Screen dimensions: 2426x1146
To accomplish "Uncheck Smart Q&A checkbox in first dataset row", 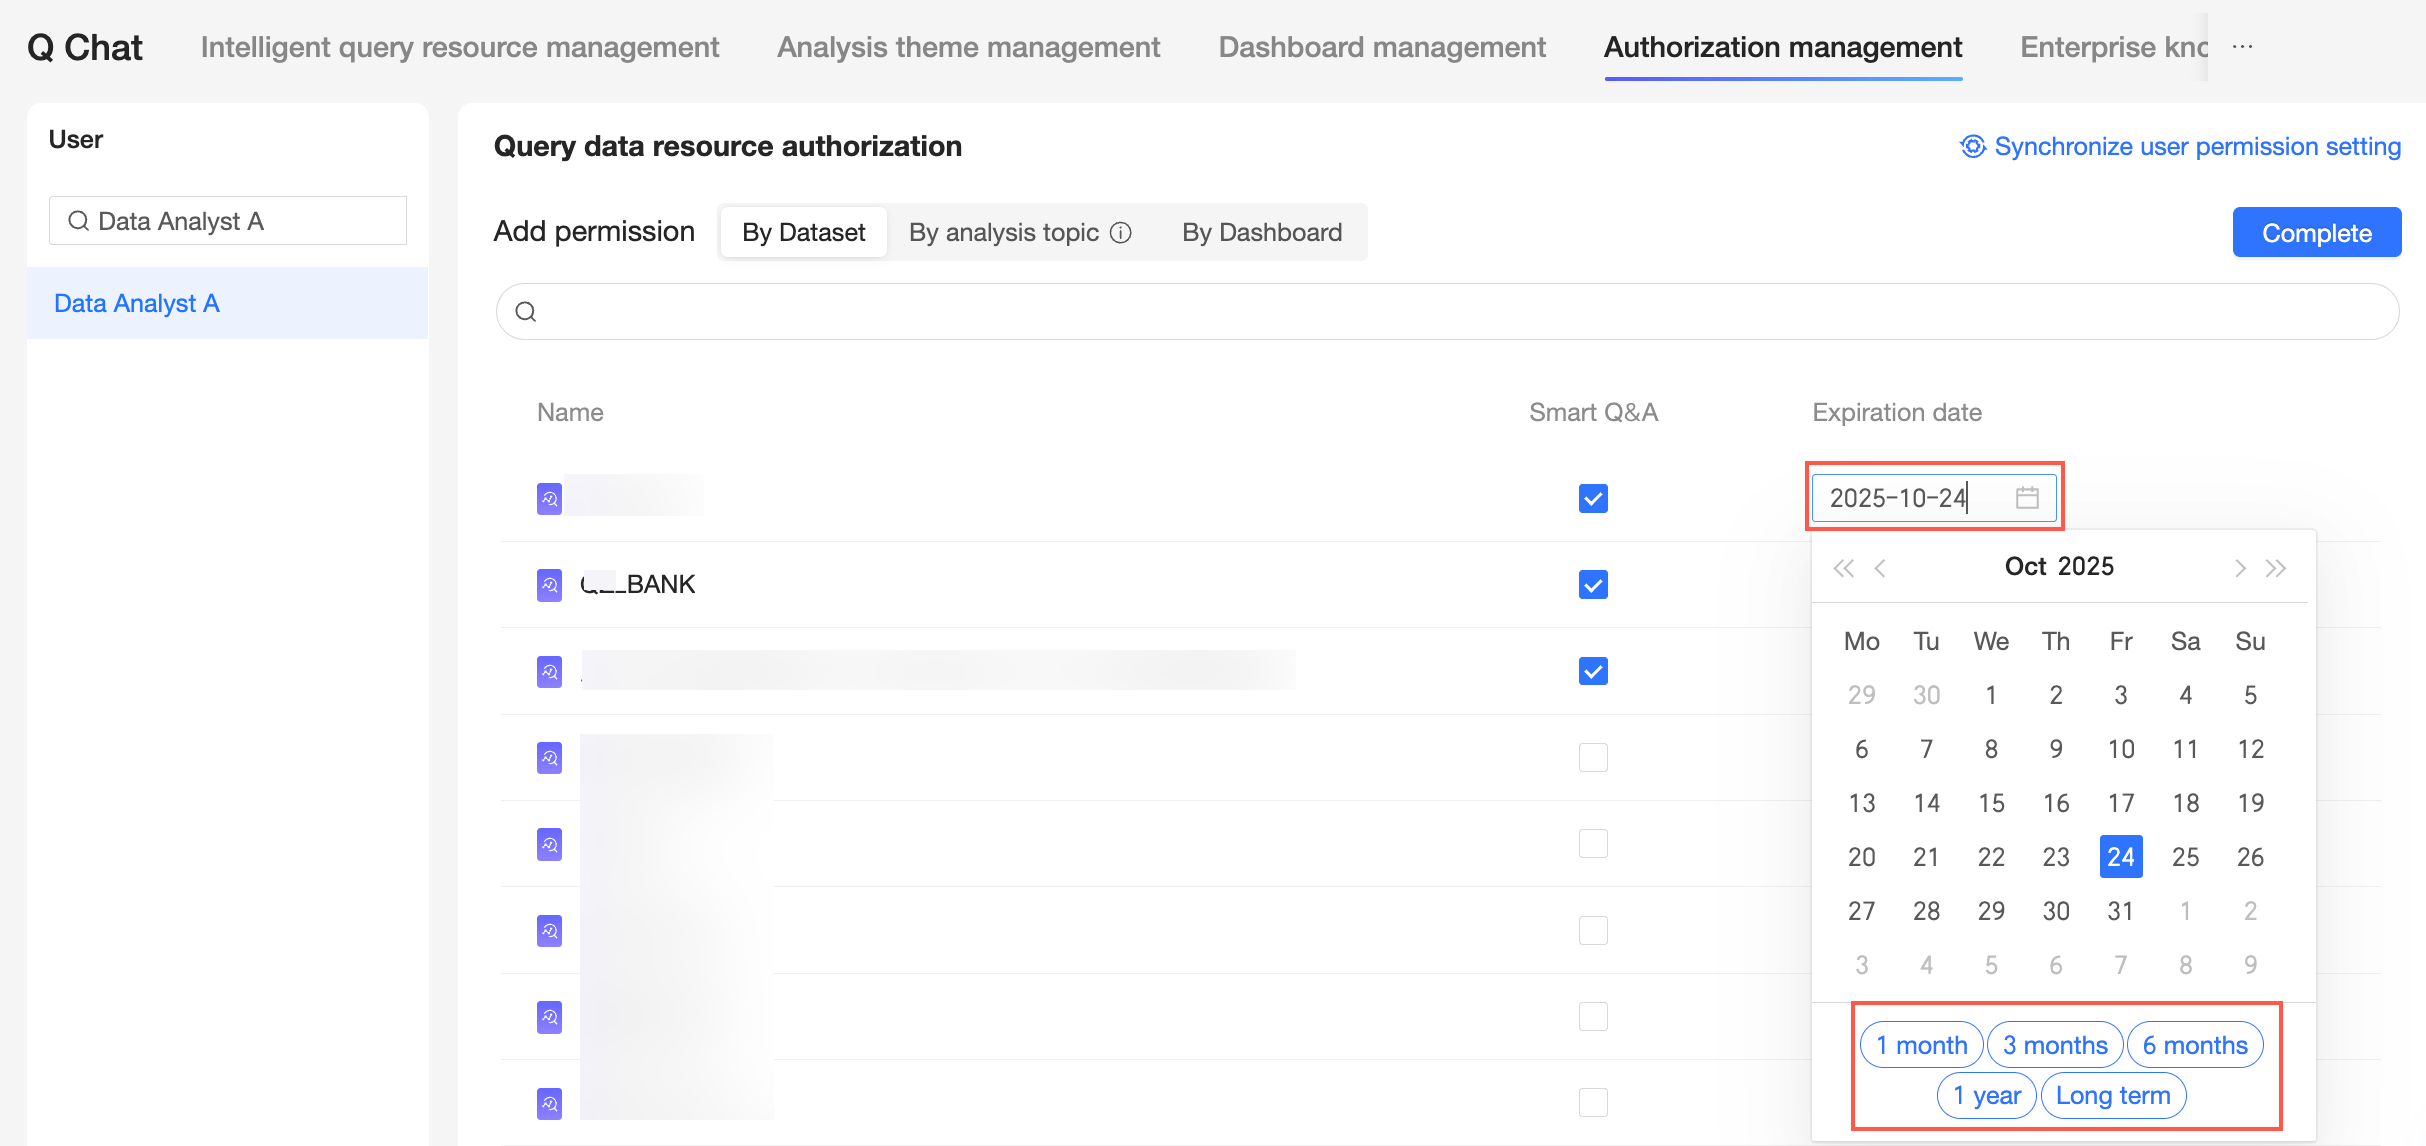I will (1593, 498).
